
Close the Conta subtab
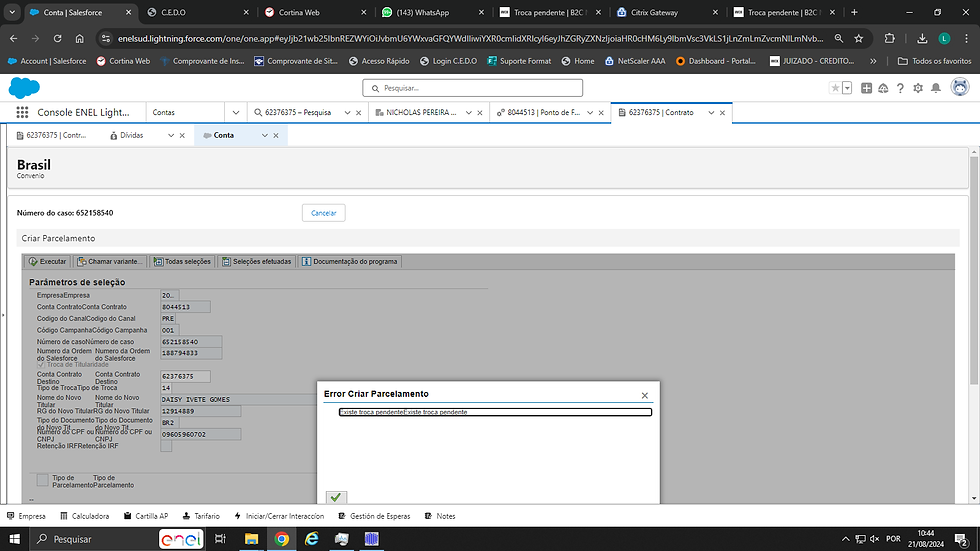point(276,136)
